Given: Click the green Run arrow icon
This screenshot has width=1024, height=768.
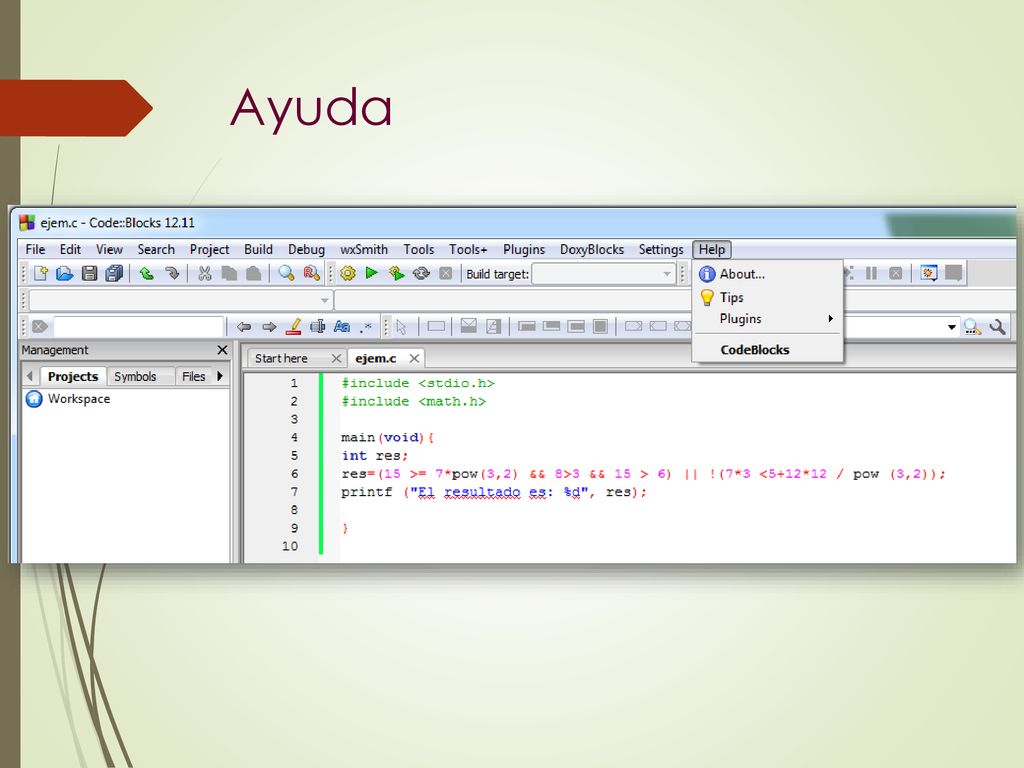Looking at the screenshot, I should tap(372, 273).
